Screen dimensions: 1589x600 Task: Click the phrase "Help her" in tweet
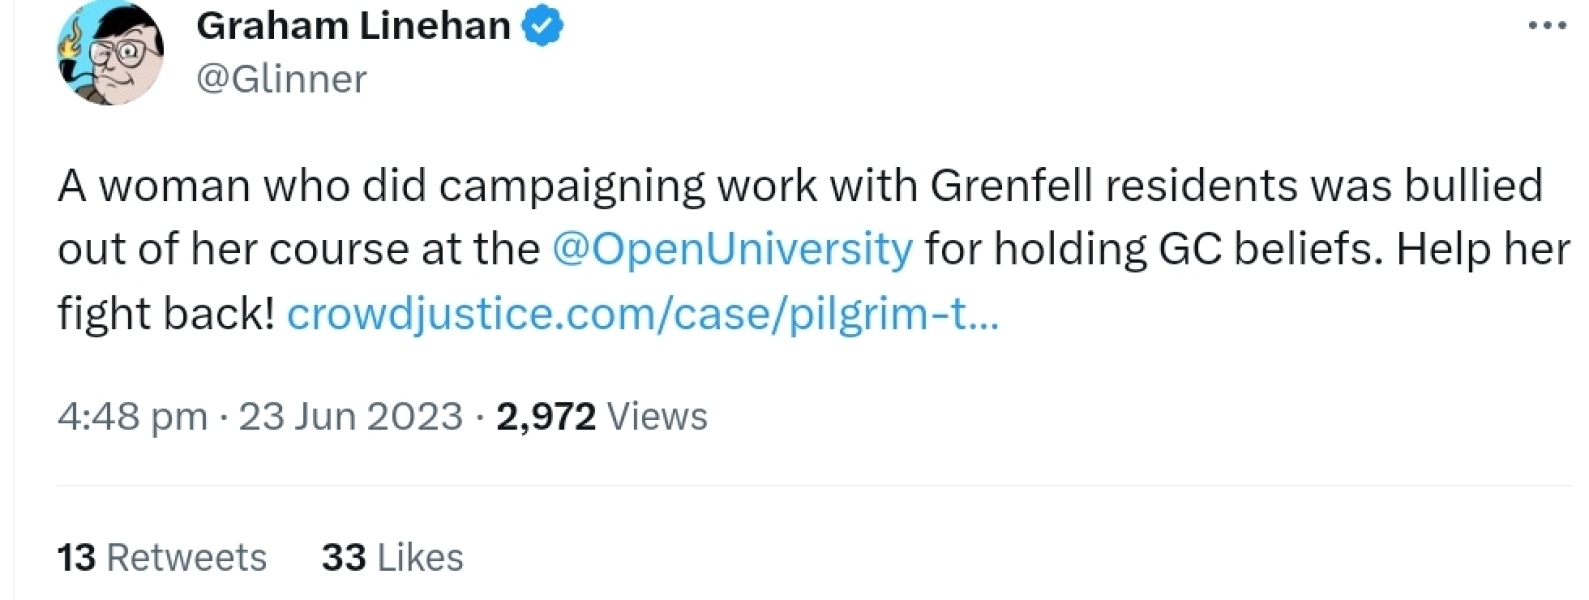tap(1482, 249)
